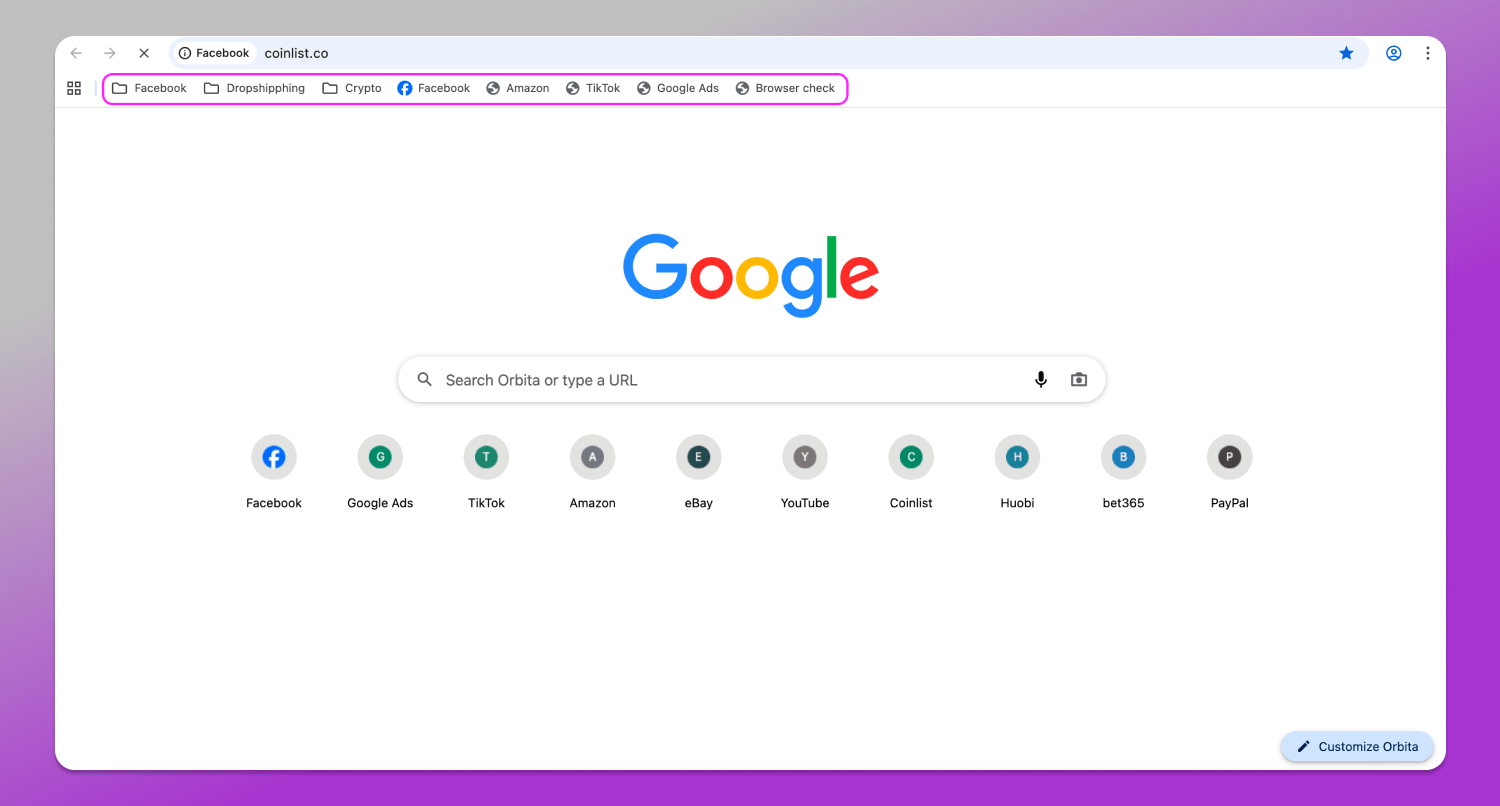Open the Coinlist shortcut tile
1500x806 pixels.
click(911, 472)
